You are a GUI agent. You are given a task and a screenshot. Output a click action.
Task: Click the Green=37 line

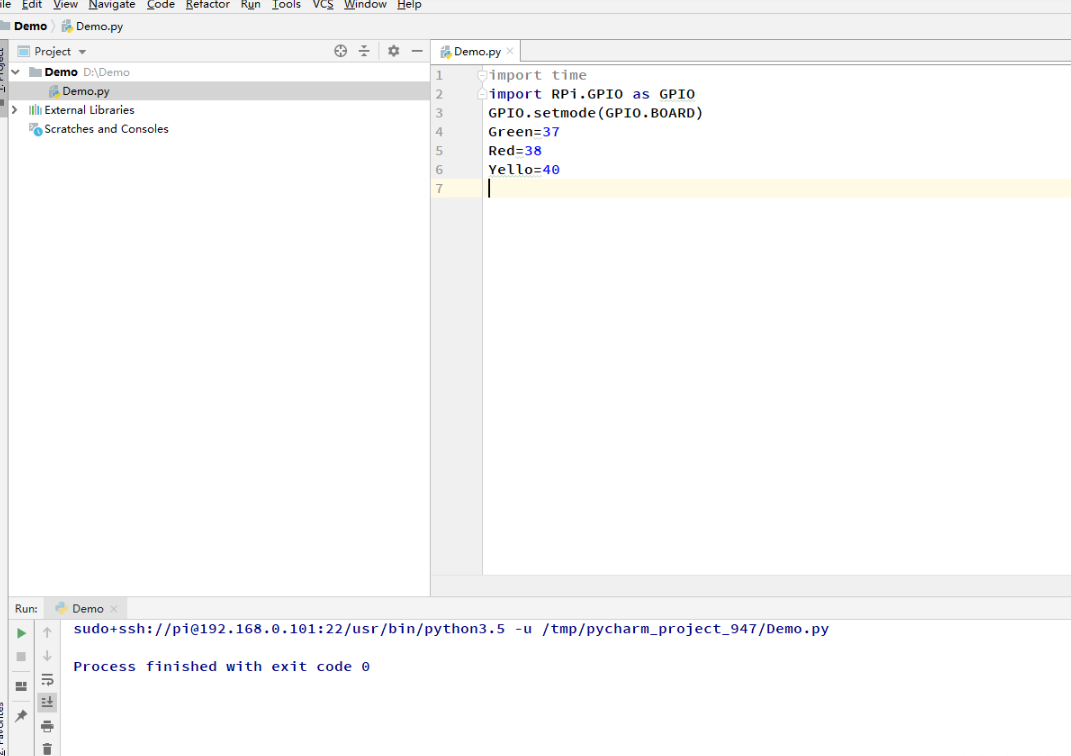pos(524,132)
